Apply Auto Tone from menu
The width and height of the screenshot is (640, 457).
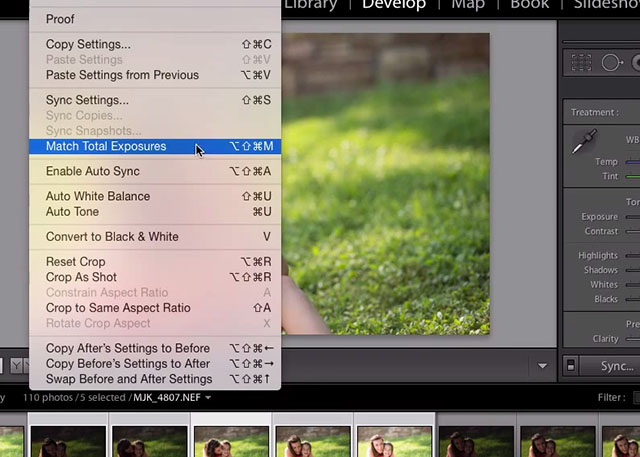pos(155,212)
